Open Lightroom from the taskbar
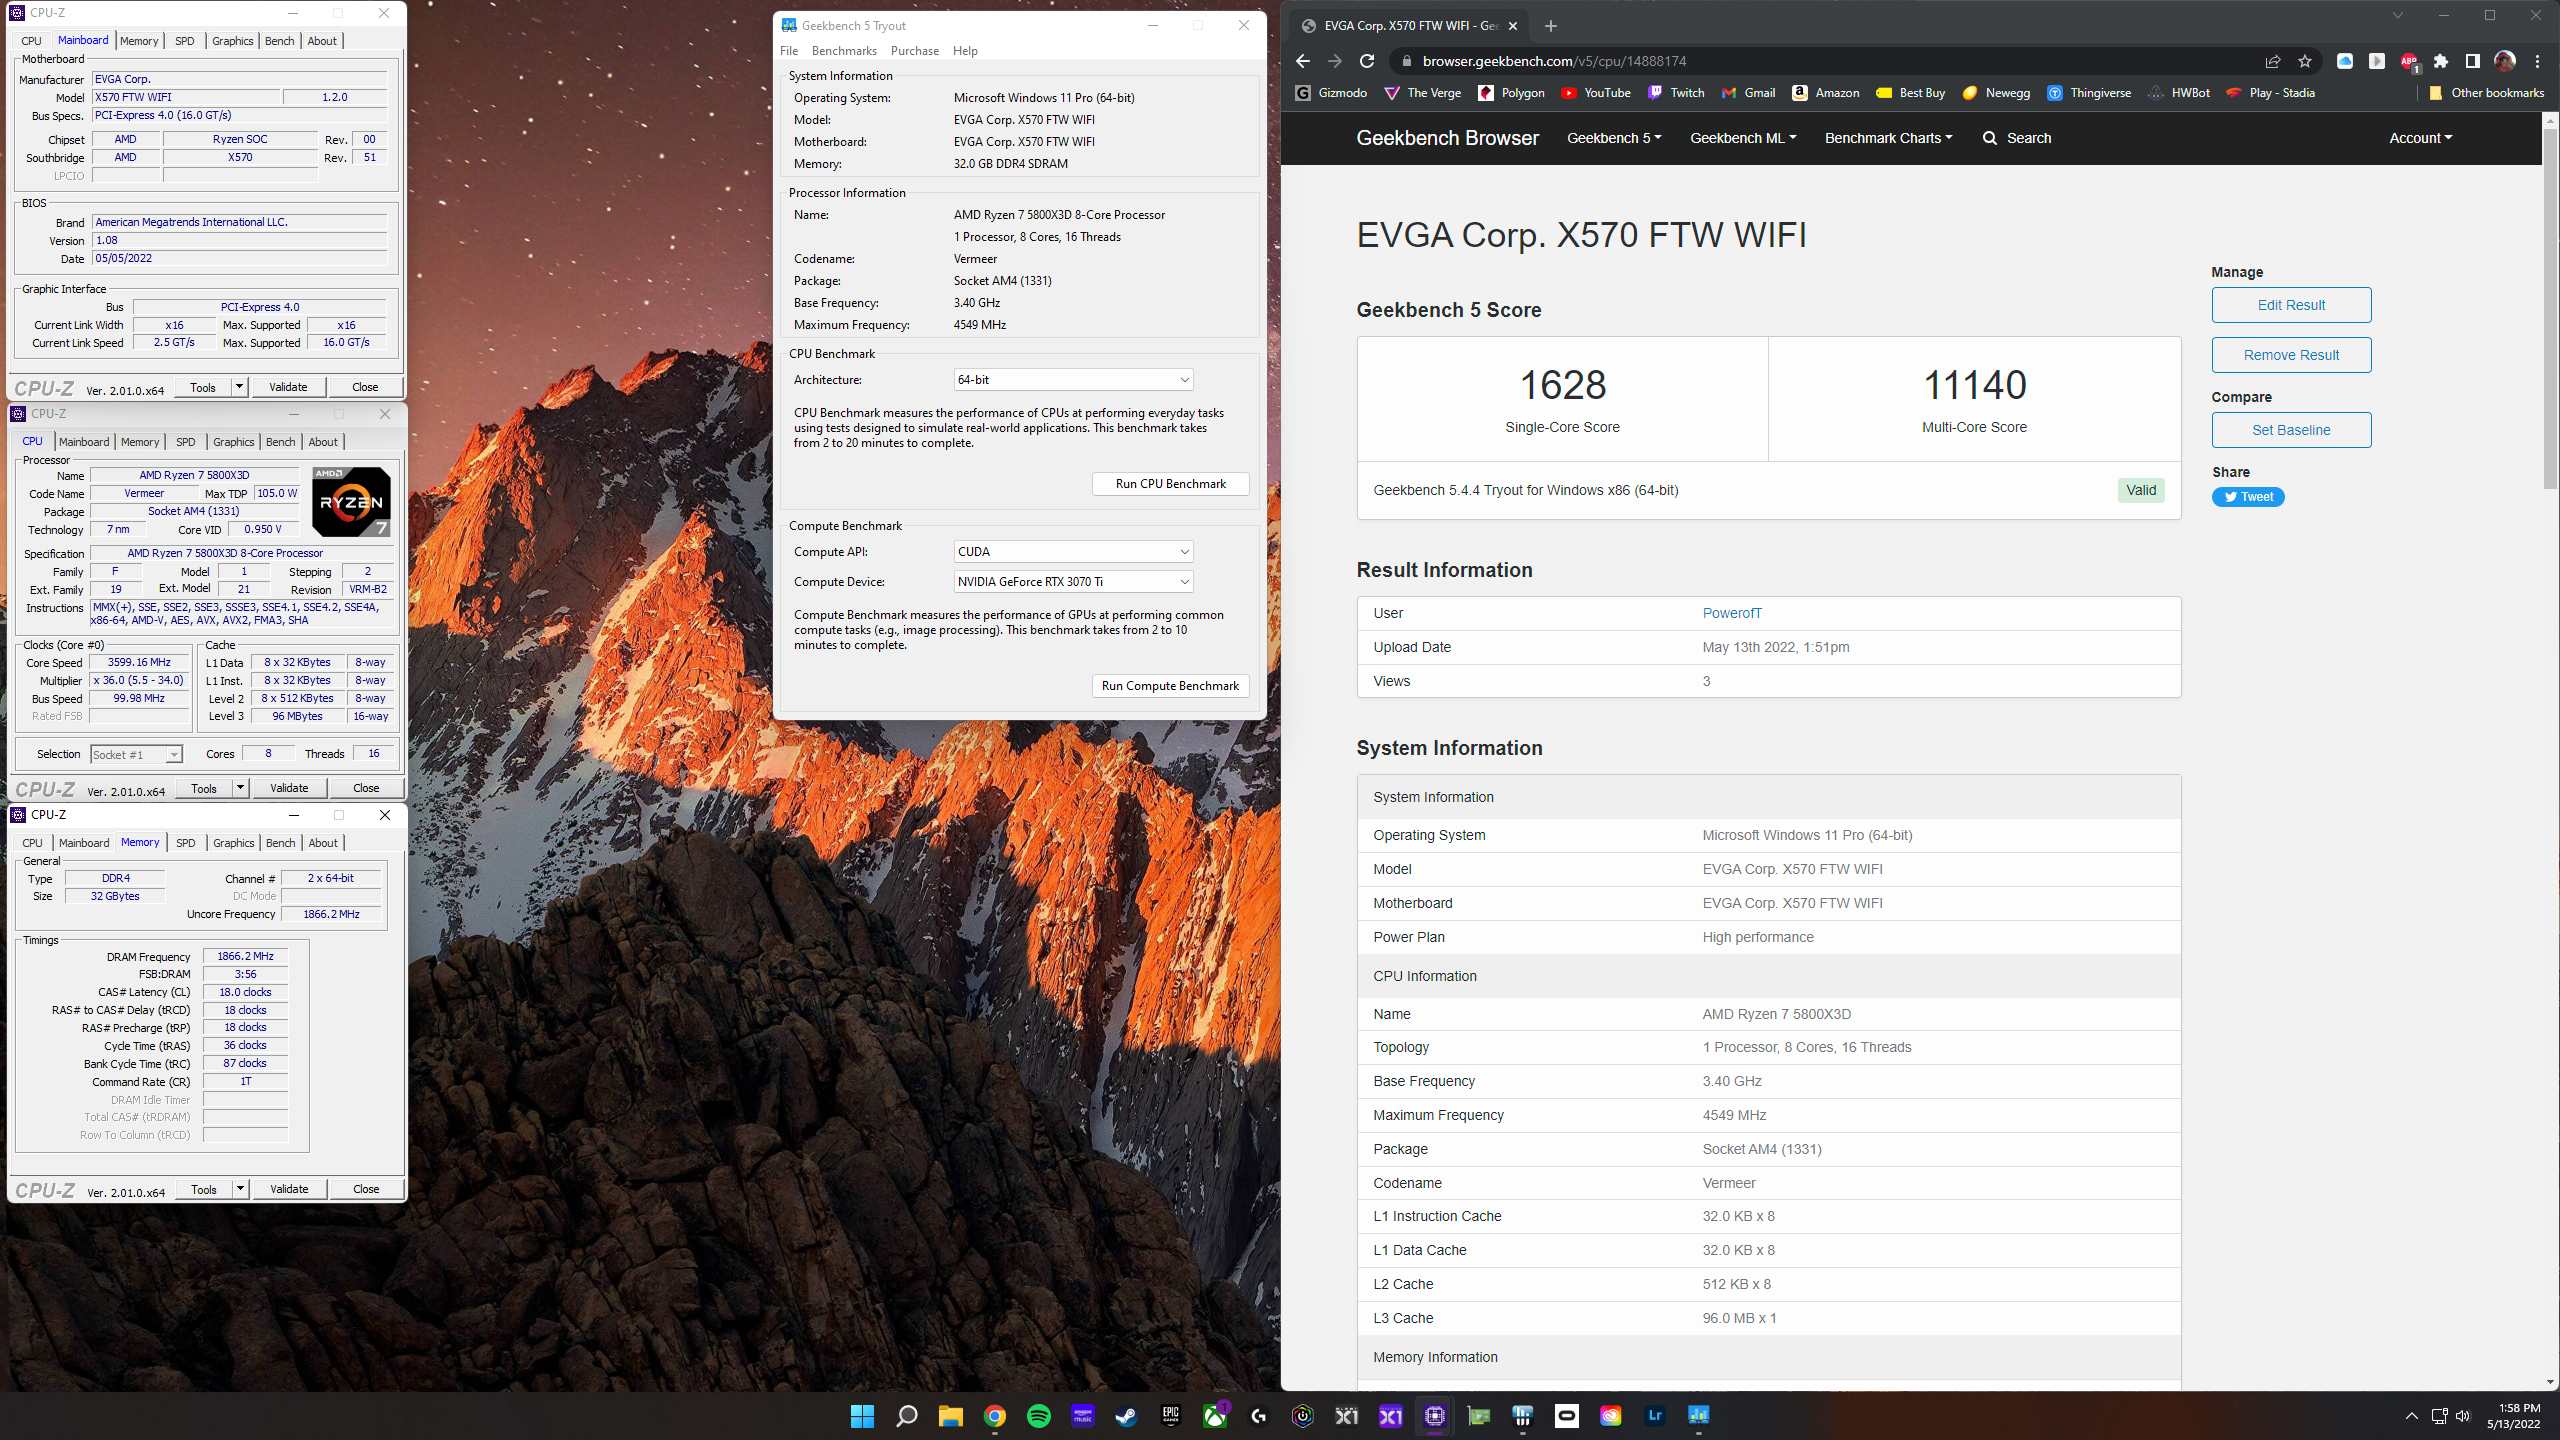 (1655, 1415)
